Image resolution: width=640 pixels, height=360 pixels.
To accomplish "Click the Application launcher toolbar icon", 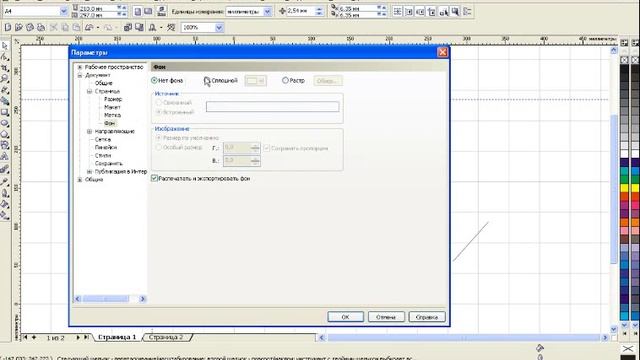I will pos(152,27).
